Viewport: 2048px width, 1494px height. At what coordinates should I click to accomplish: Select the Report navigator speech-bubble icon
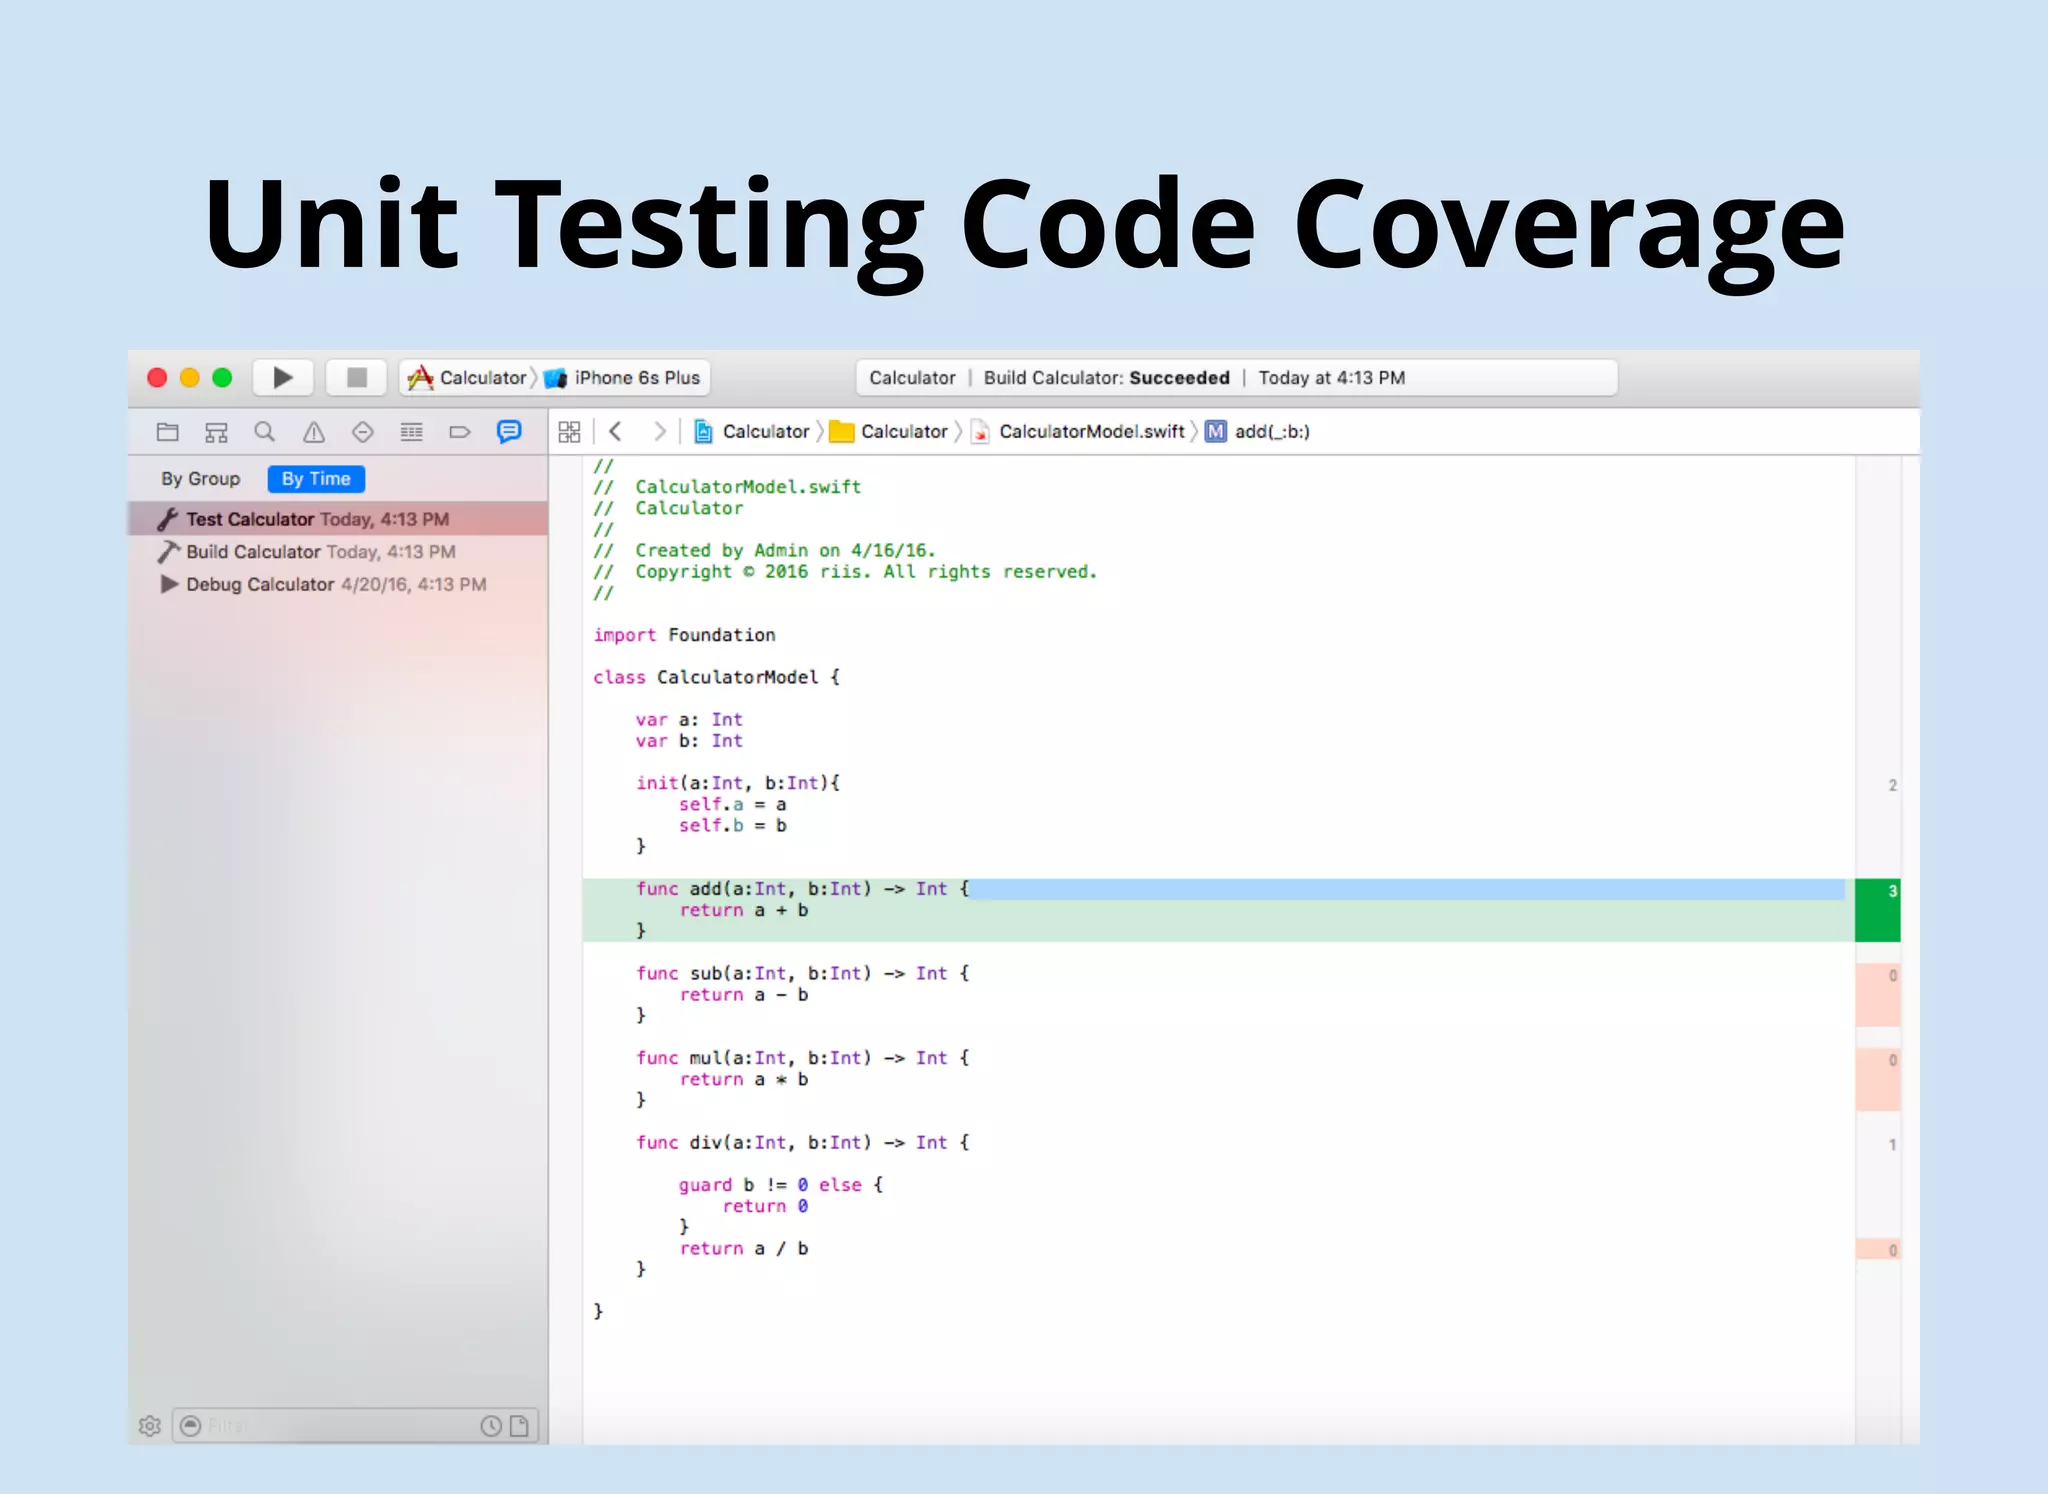(509, 432)
